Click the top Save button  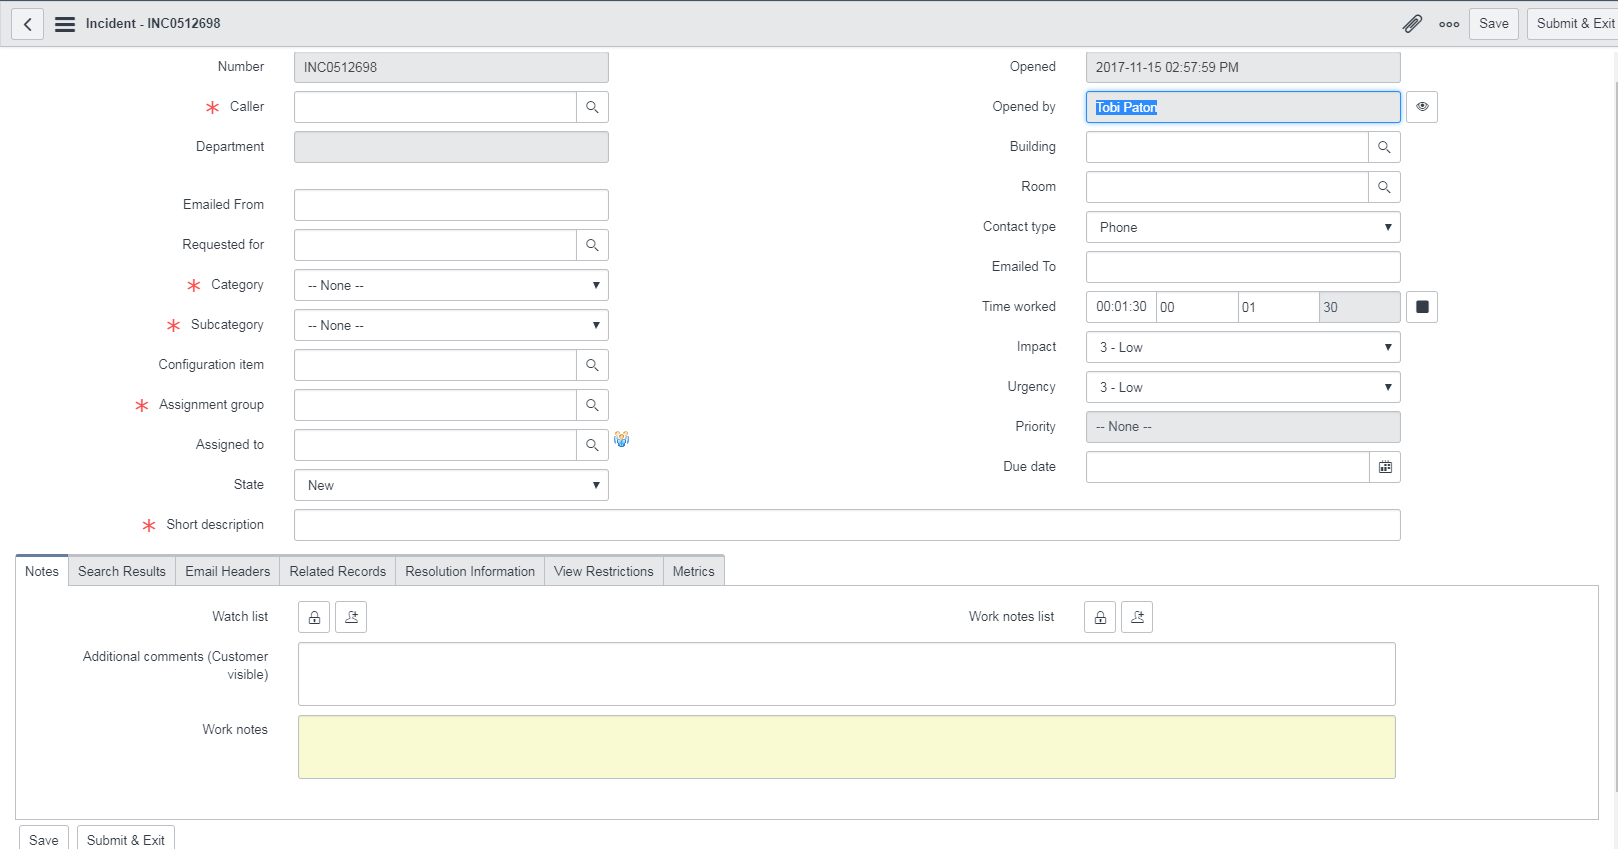1493,24
